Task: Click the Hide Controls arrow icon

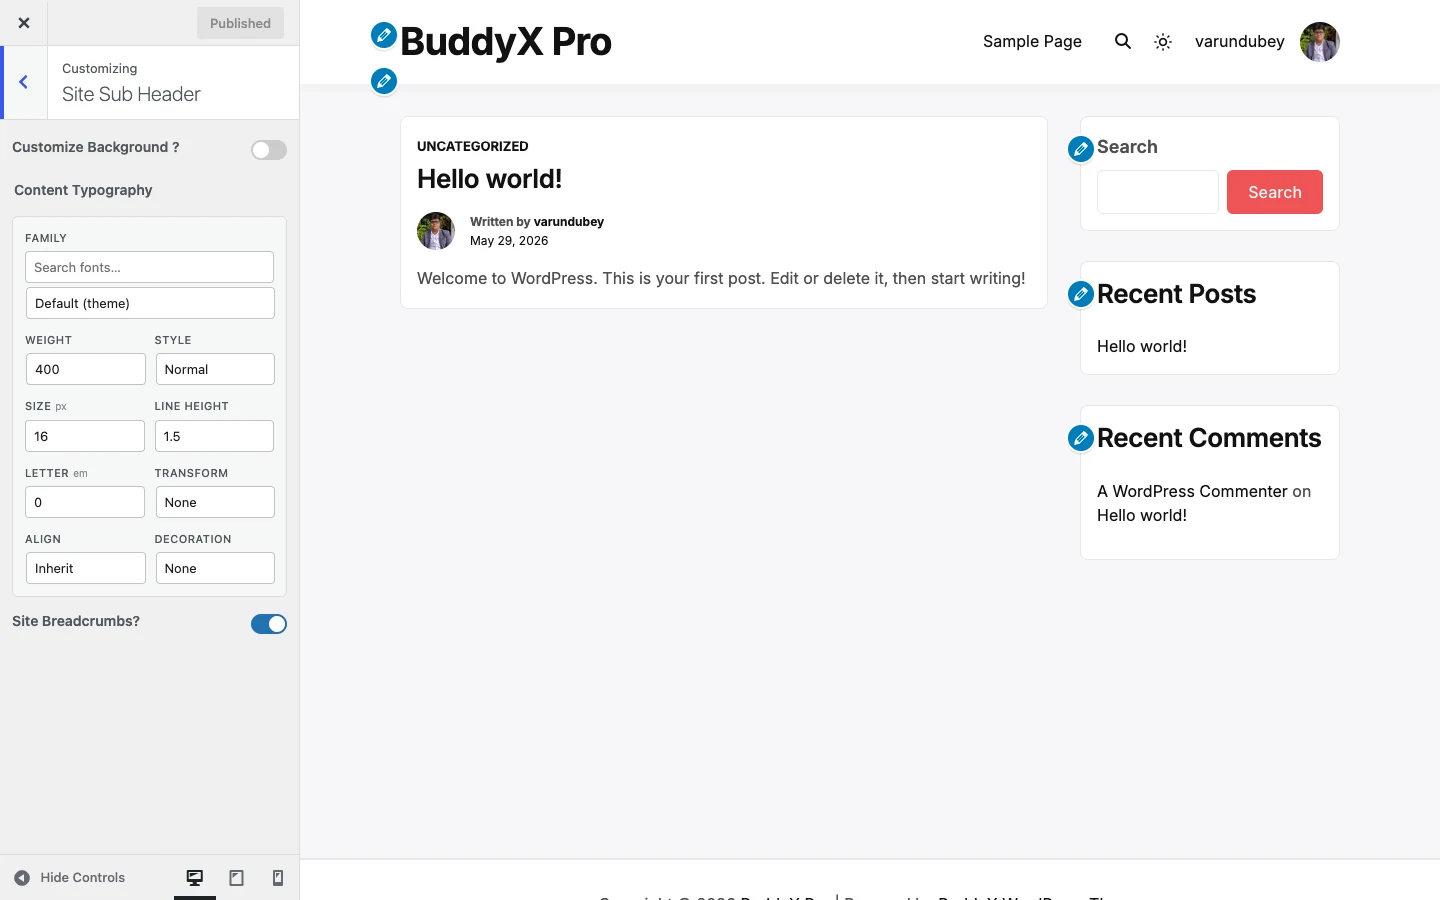Action: 22,878
